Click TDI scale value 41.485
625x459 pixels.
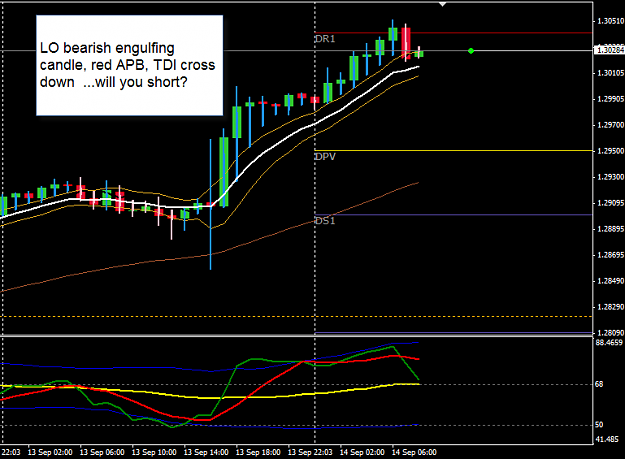(606, 439)
